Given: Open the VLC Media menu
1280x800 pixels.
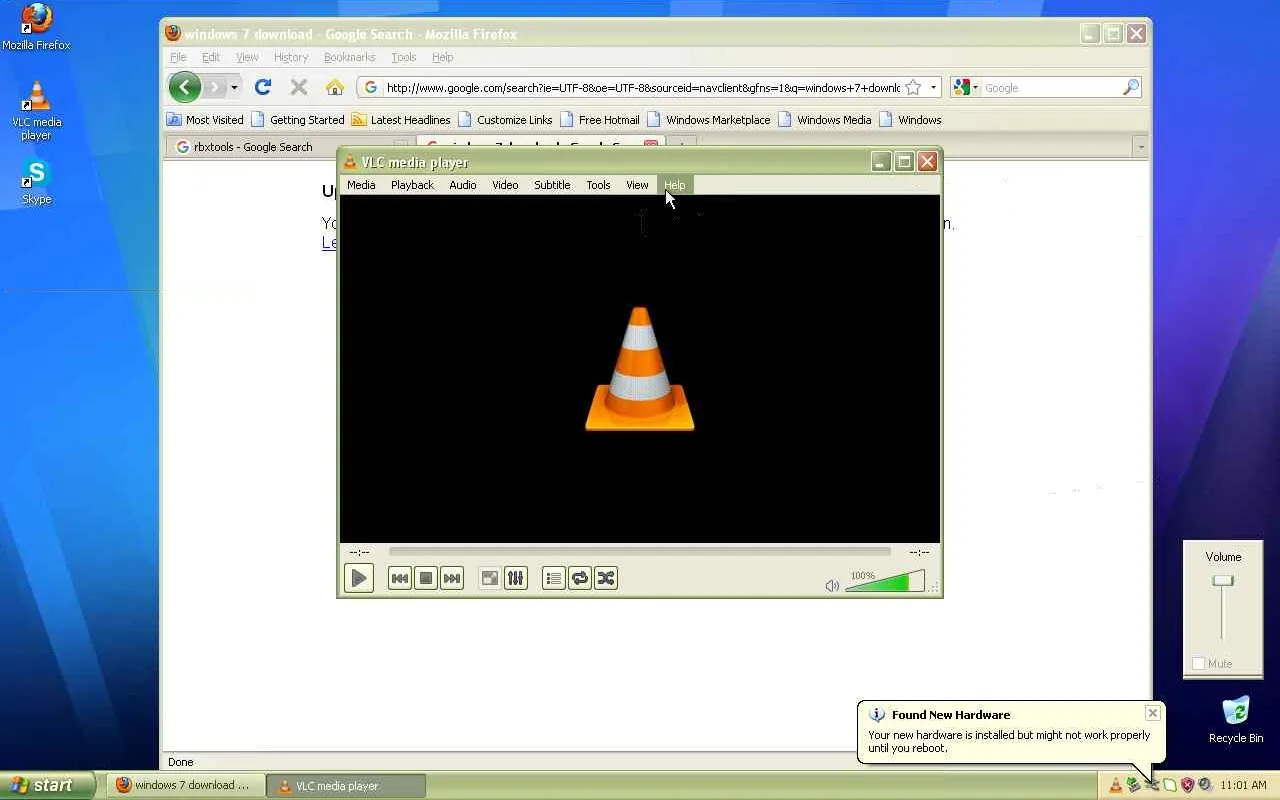Looking at the screenshot, I should (x=361, y=185).
